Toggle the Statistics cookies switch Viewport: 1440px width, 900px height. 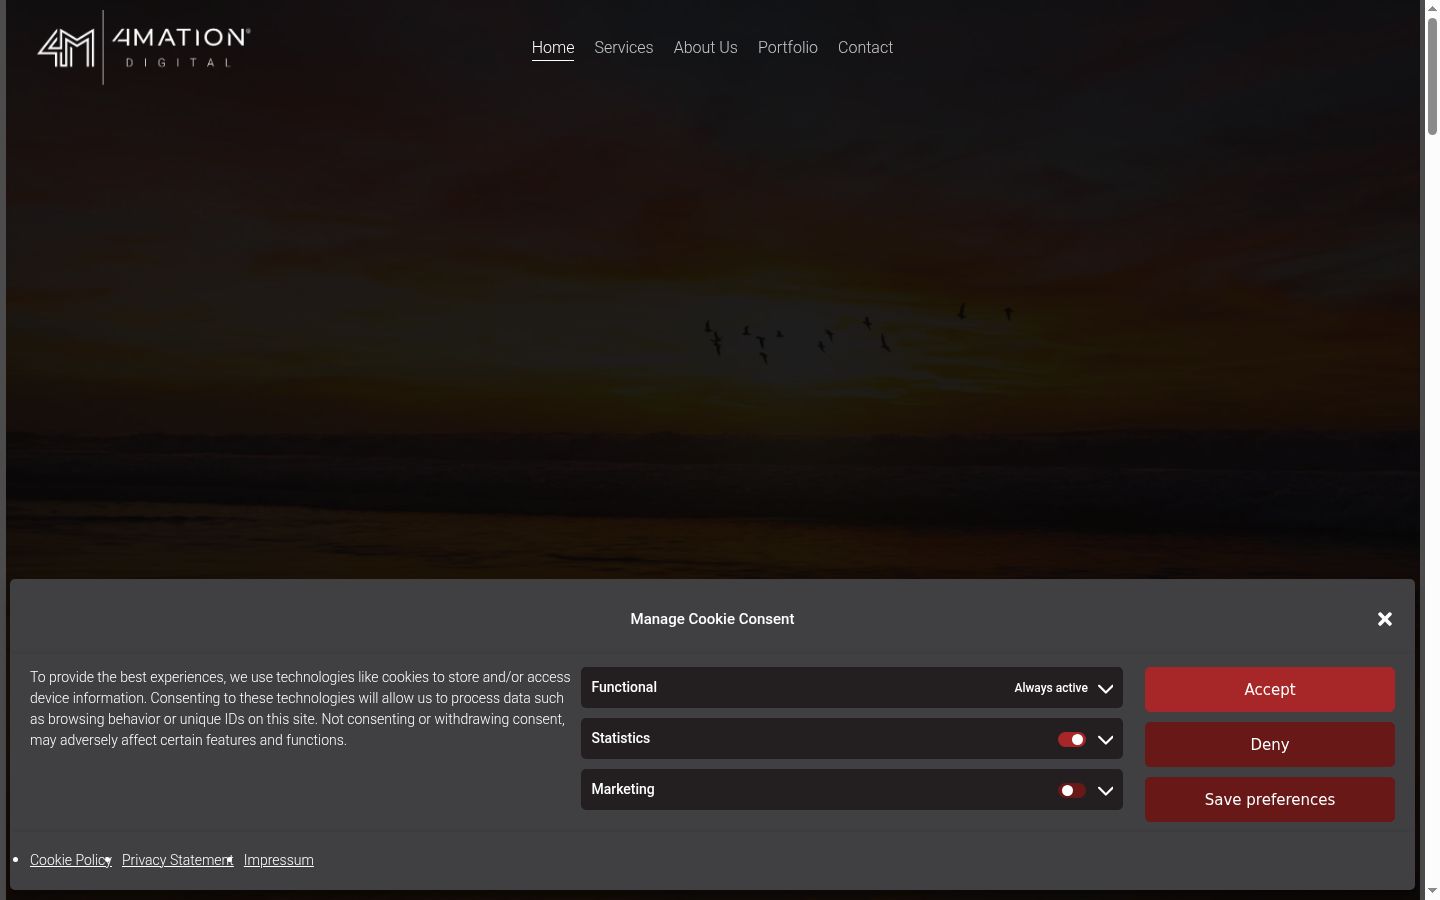[1072, 740]
